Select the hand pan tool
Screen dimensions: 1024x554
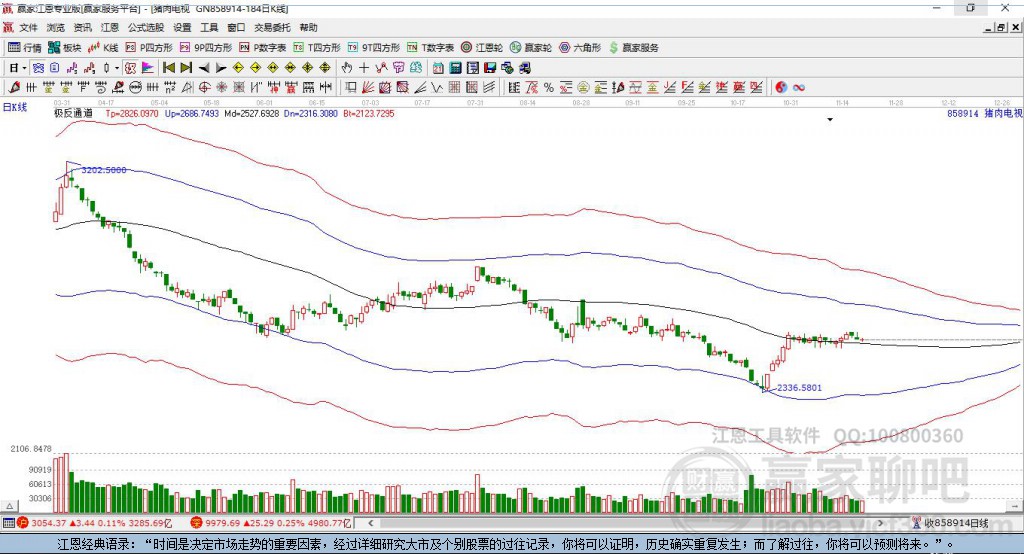click(347, 68)
